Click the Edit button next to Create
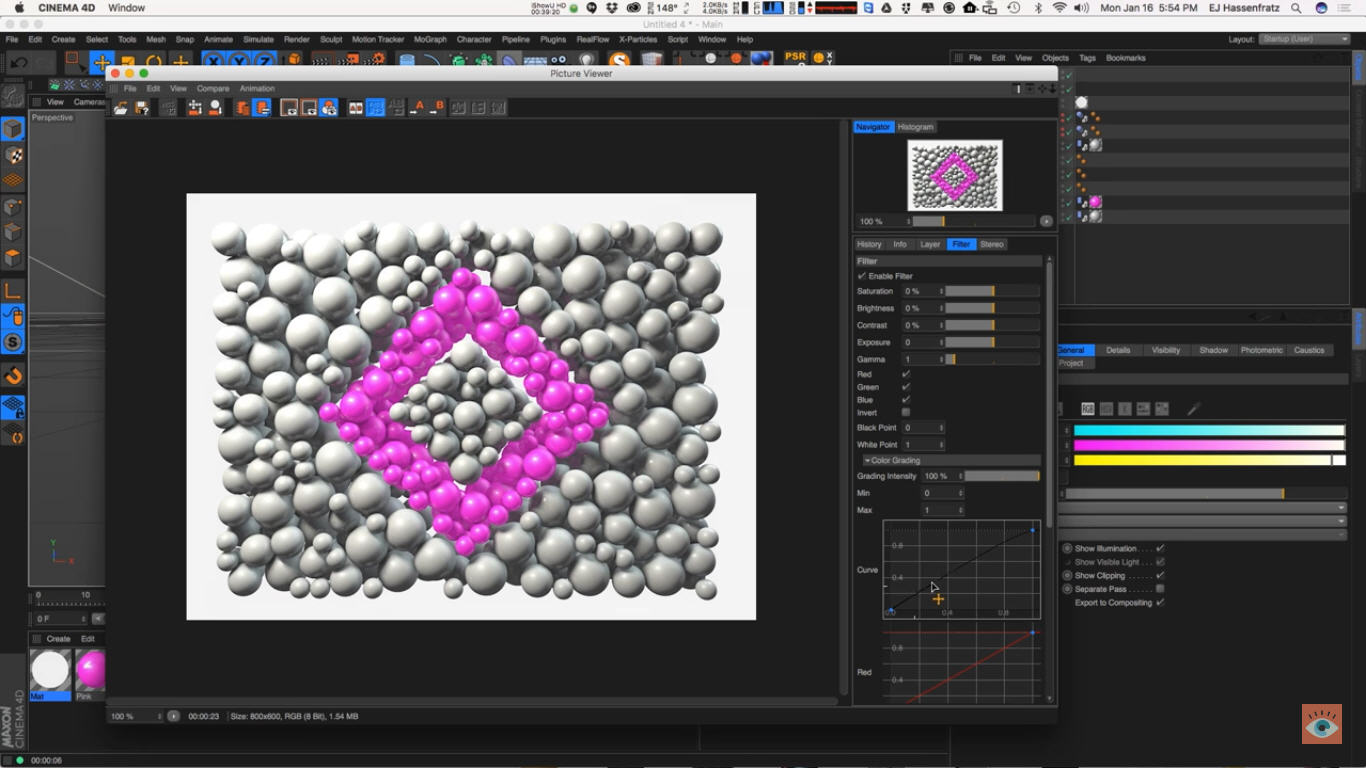 (x=87, y=638)
